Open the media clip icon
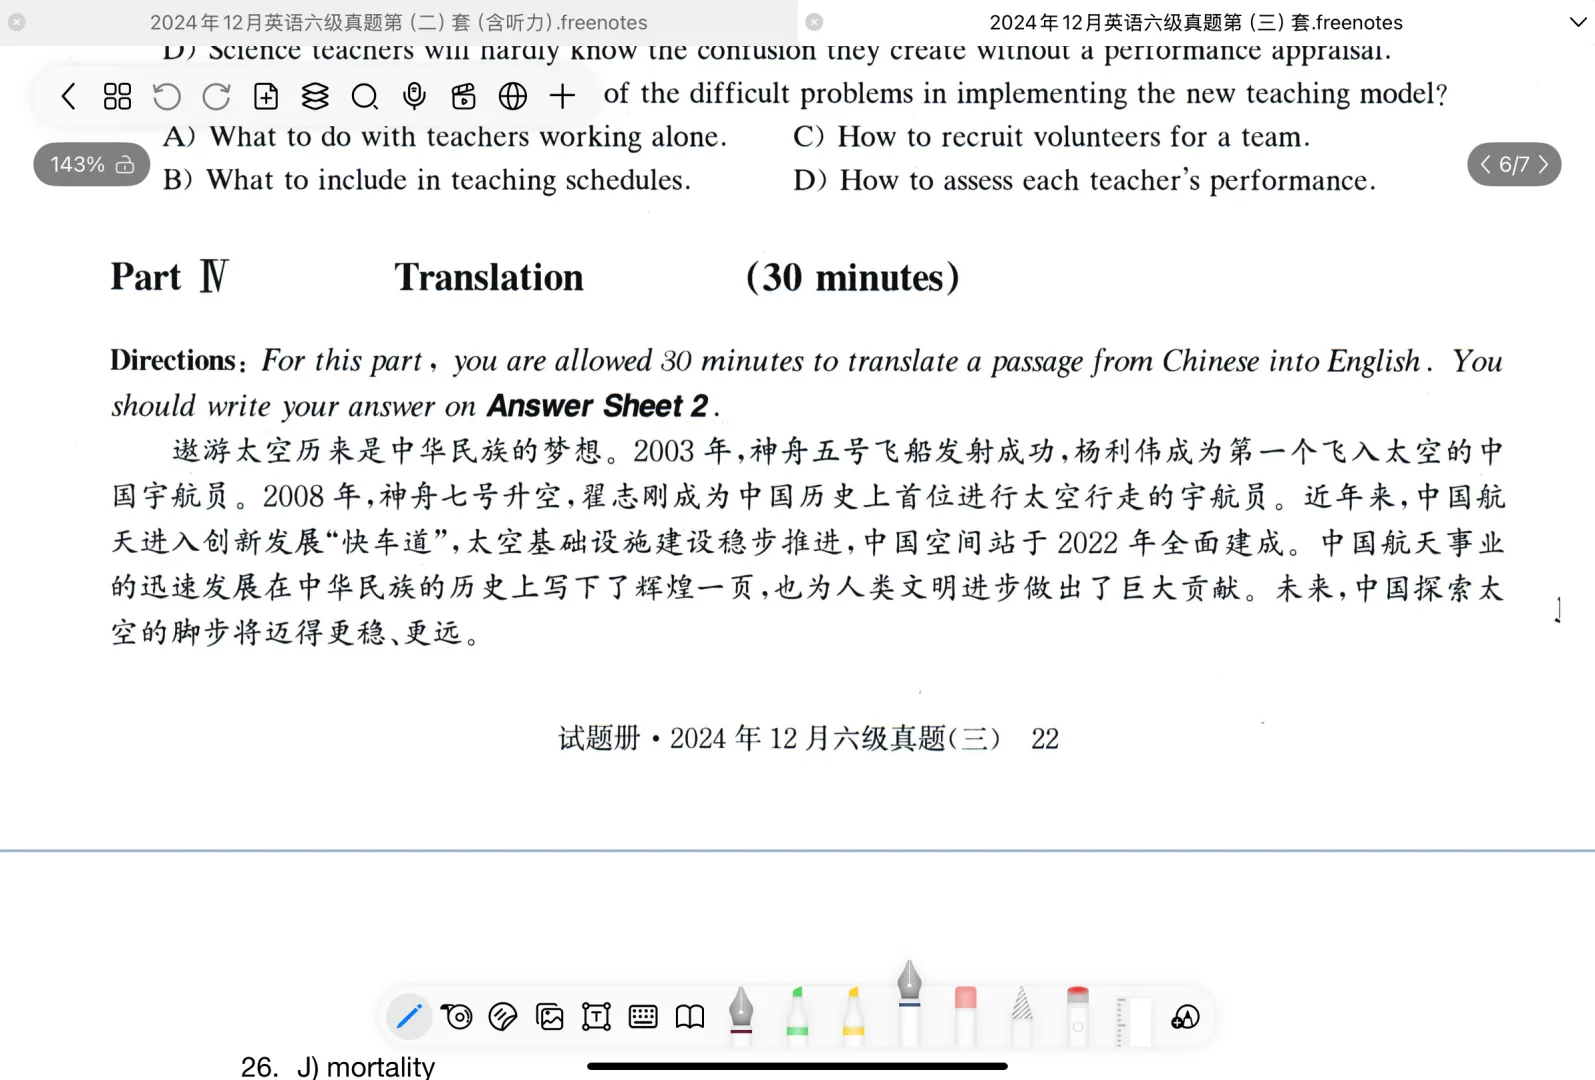Screen dimensions: 1595x1080 click(464, 96)
